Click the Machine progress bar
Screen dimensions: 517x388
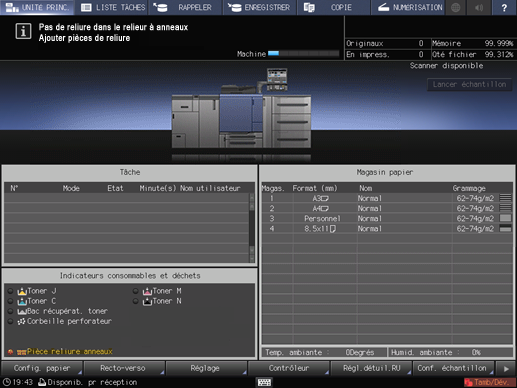click(x=303, y=54)
